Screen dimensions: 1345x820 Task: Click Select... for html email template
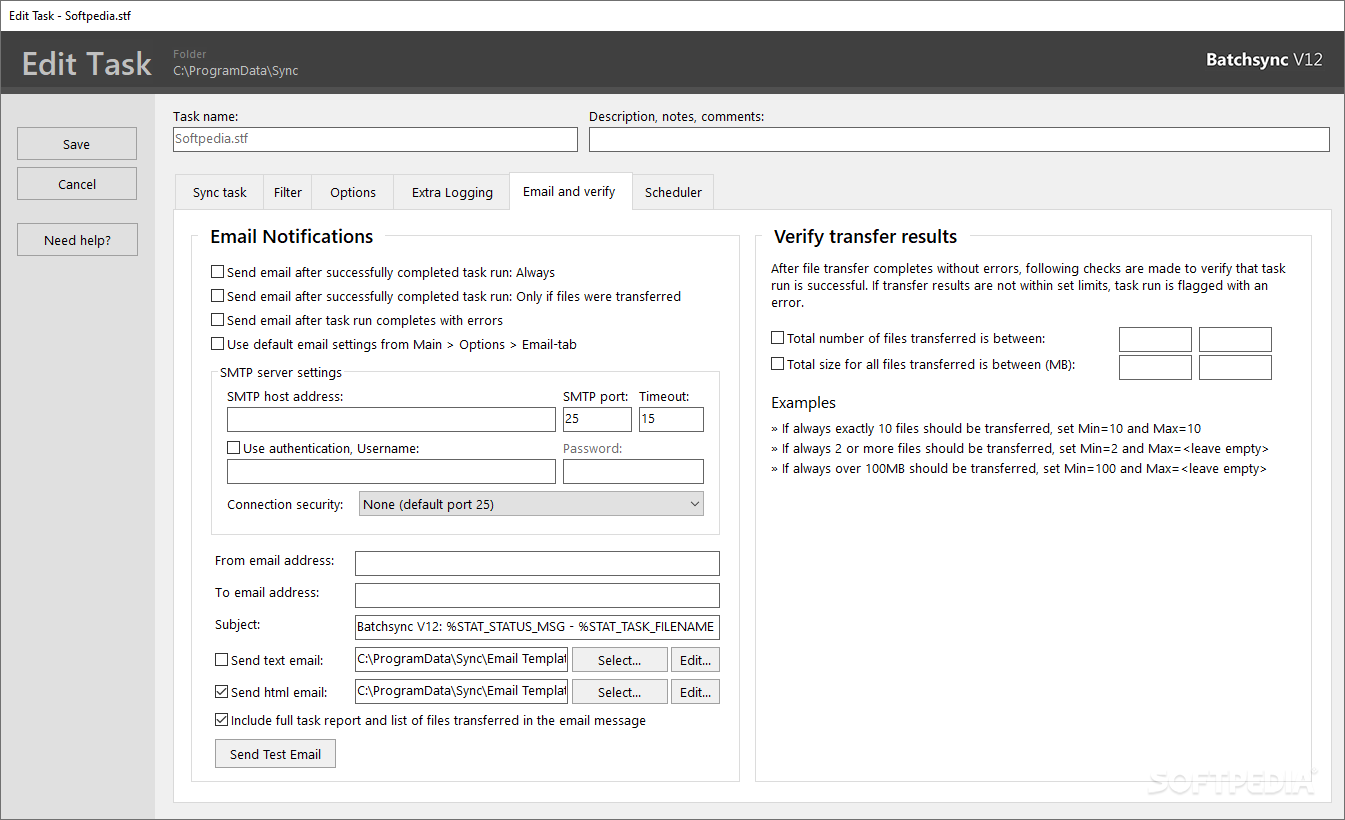tap(620, 692)
